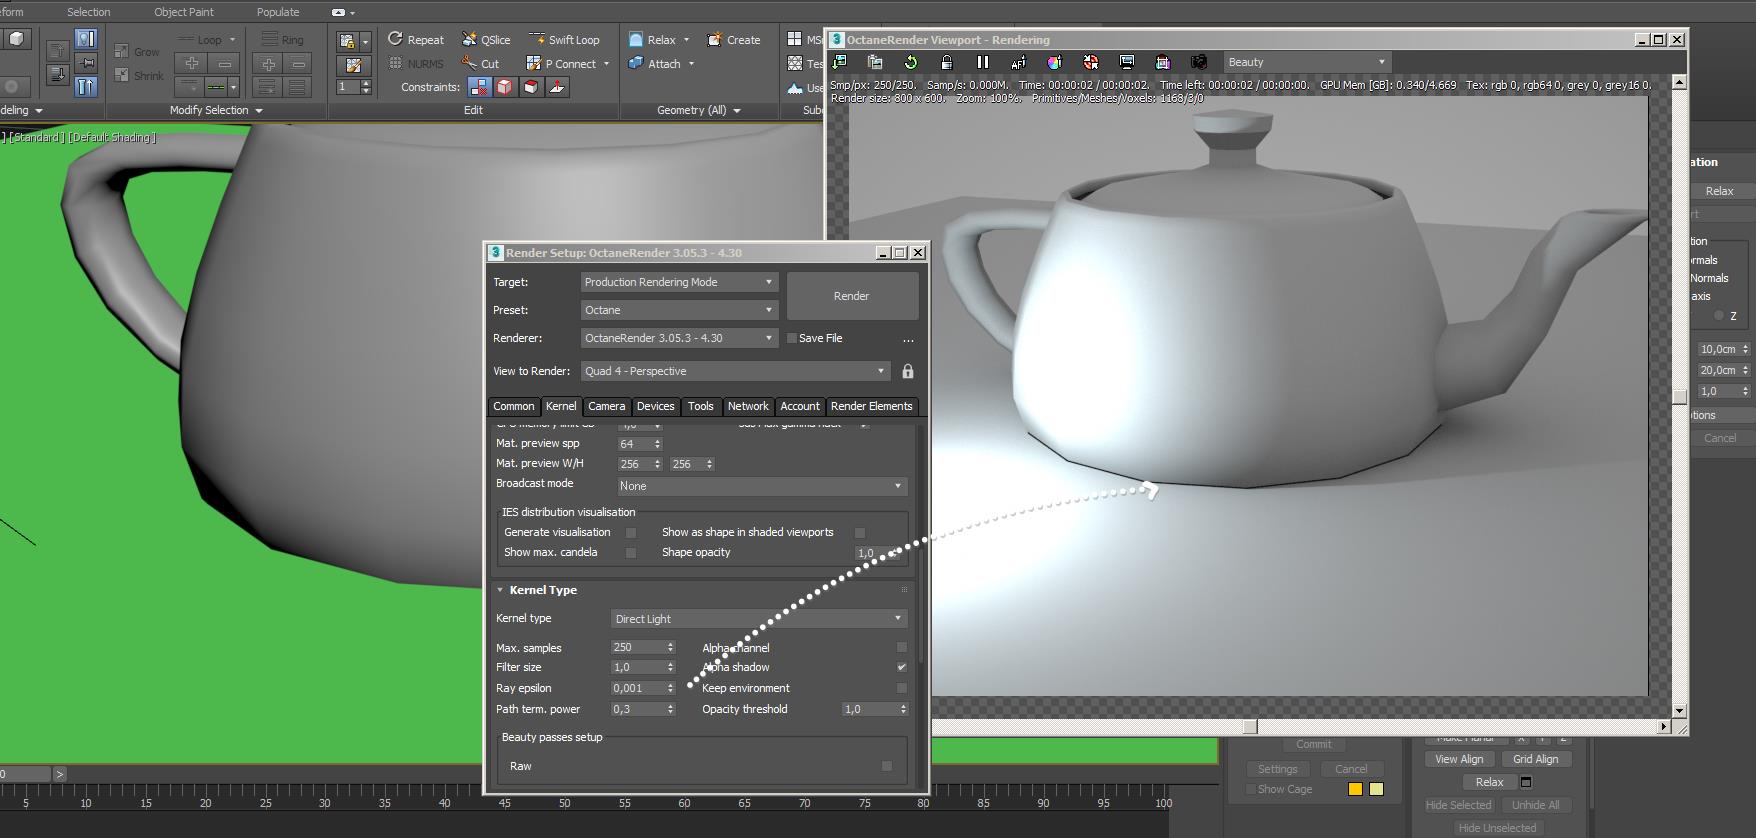1756x838 pixels.
Task: Click the autofocus AF picker icon
Action: [x=1018, y=62]
